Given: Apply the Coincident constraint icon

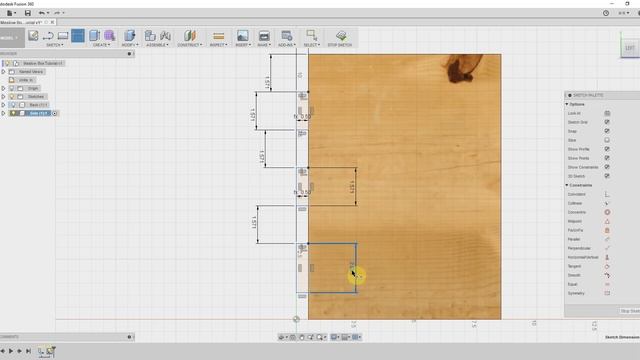Looking at the screenshot, I should coord(607,194).
